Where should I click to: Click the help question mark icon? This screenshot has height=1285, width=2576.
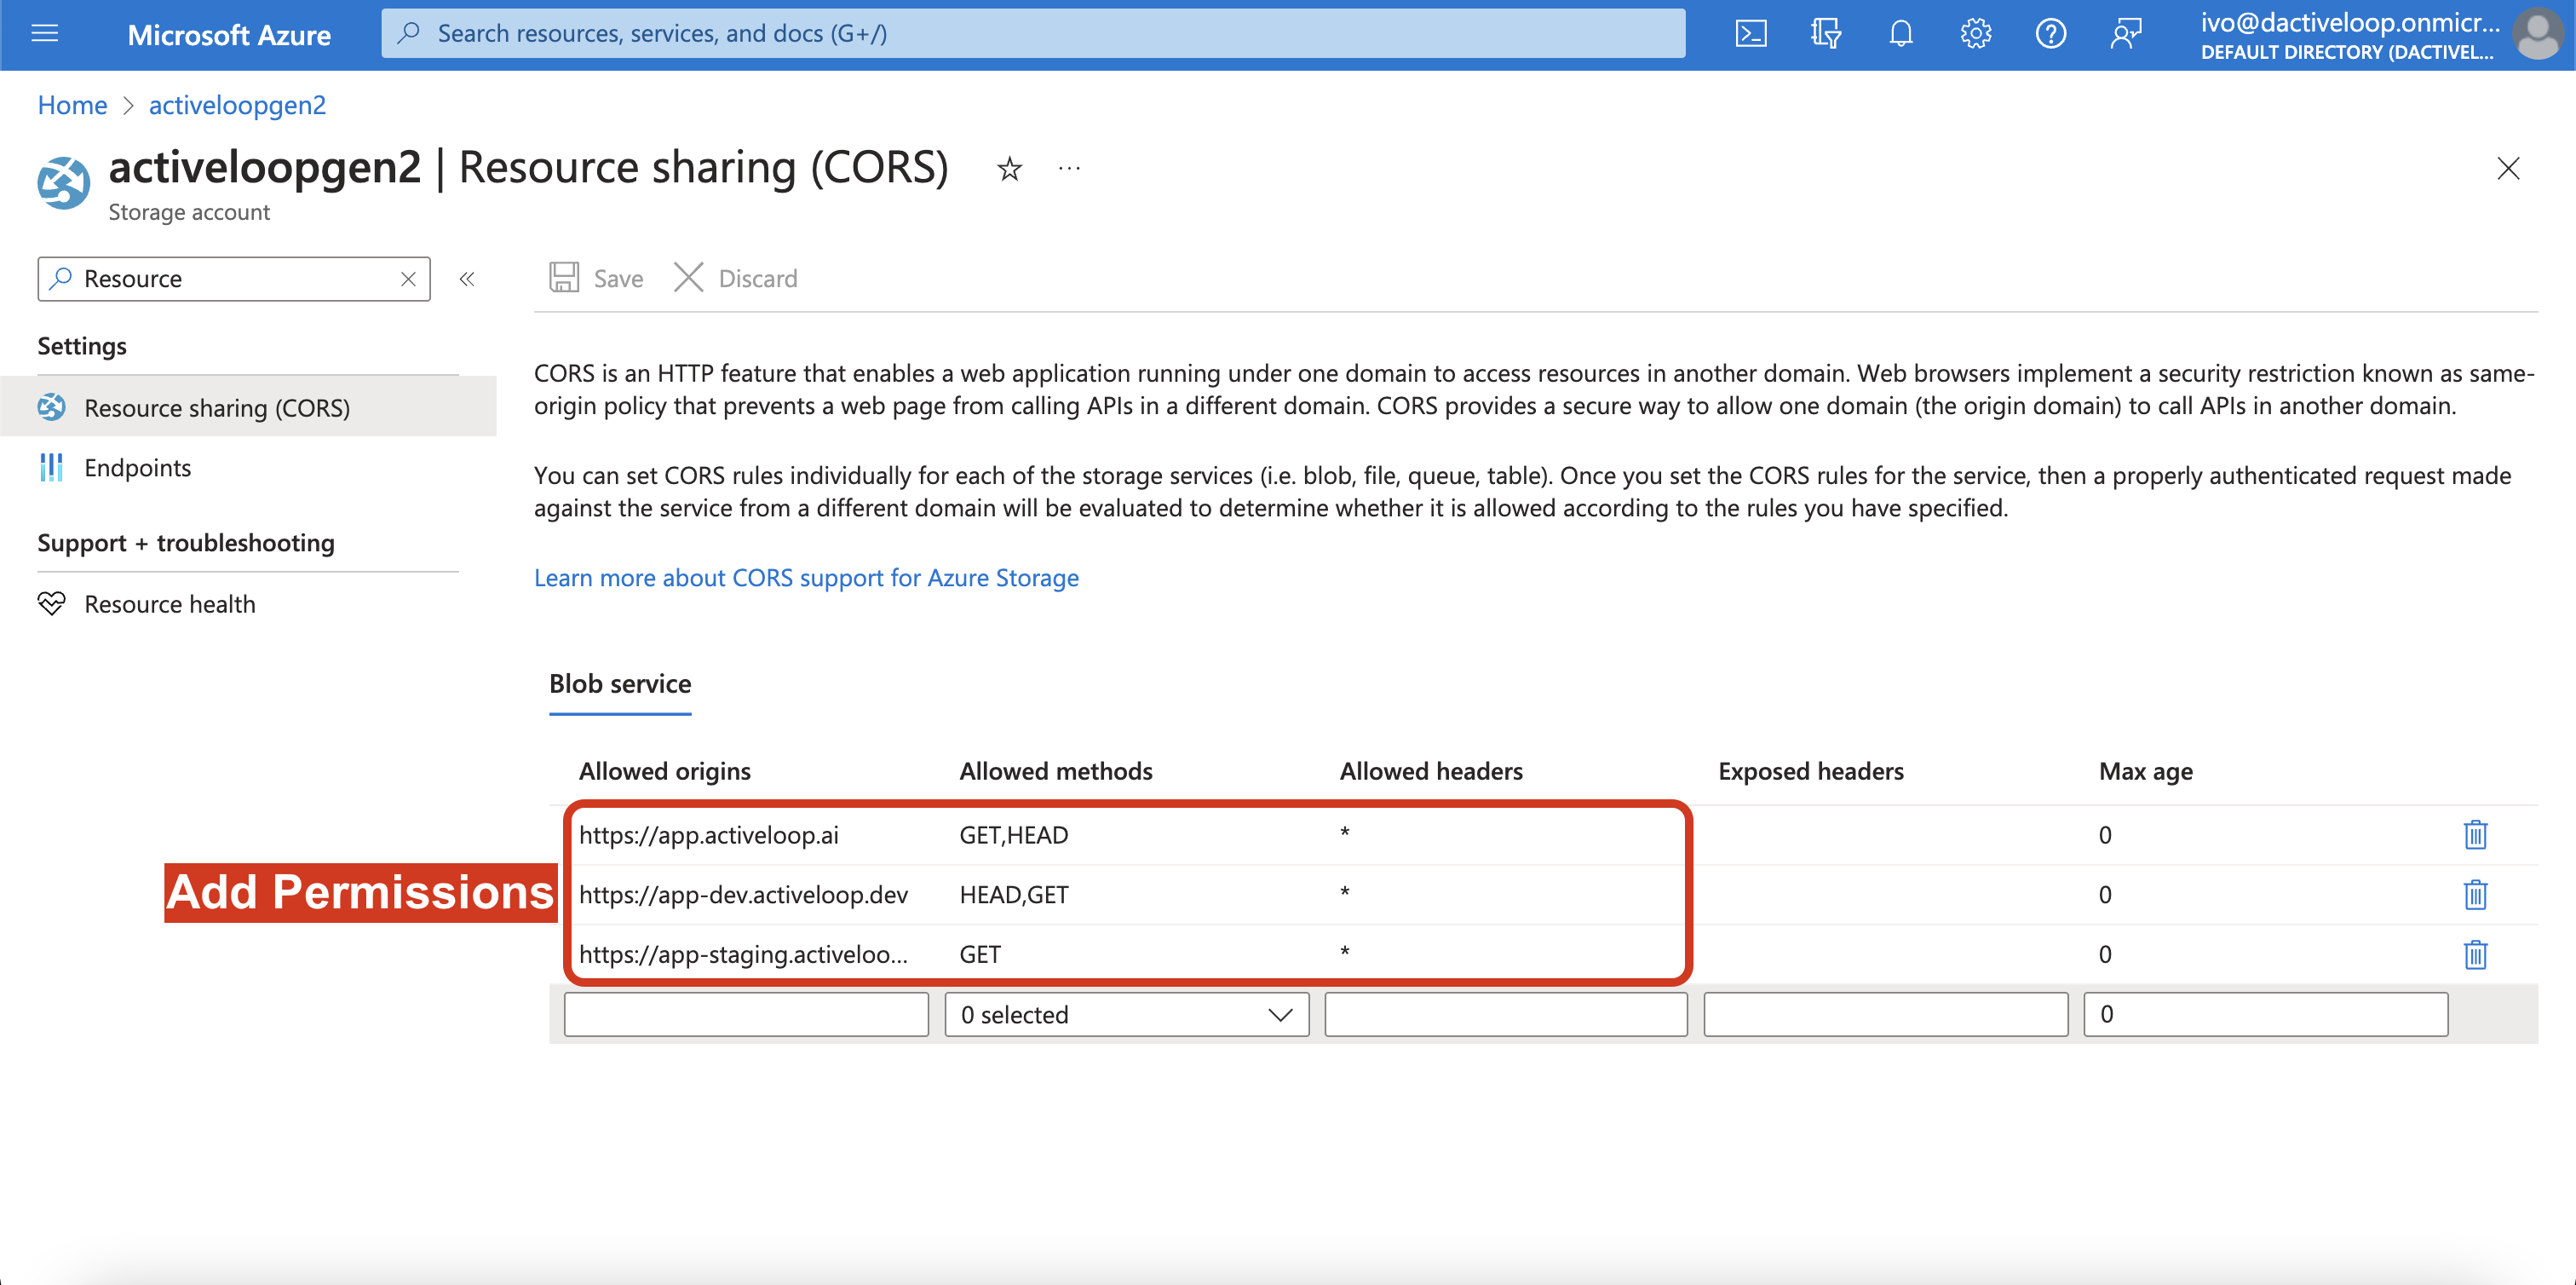2050,34
